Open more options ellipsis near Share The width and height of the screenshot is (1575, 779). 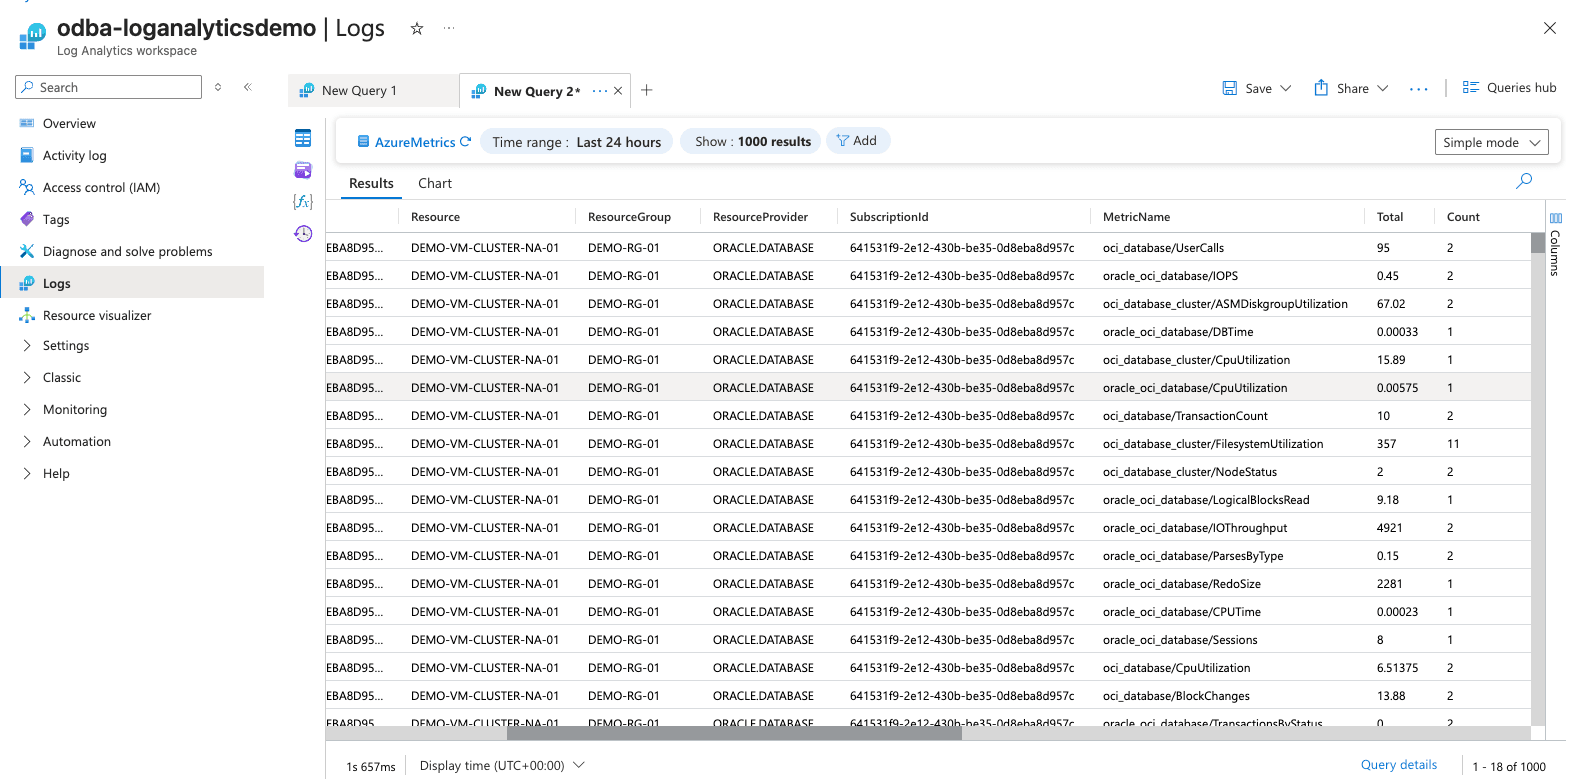click(1419, 89)
